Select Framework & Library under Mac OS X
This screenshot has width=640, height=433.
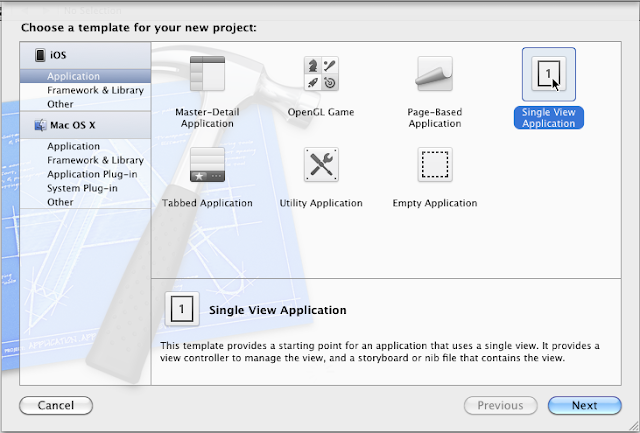point(85,160)
